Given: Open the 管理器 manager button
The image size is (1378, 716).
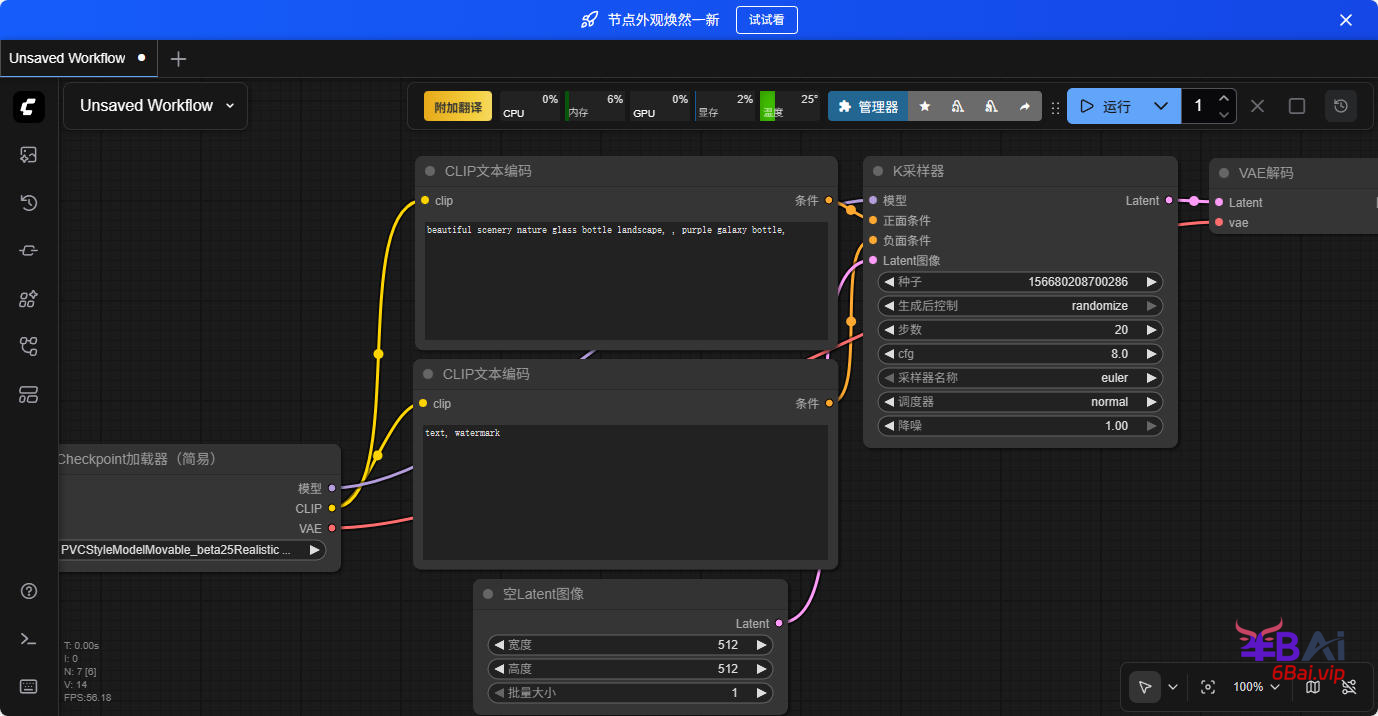Looking at the screenshot, I should [868, 106].
